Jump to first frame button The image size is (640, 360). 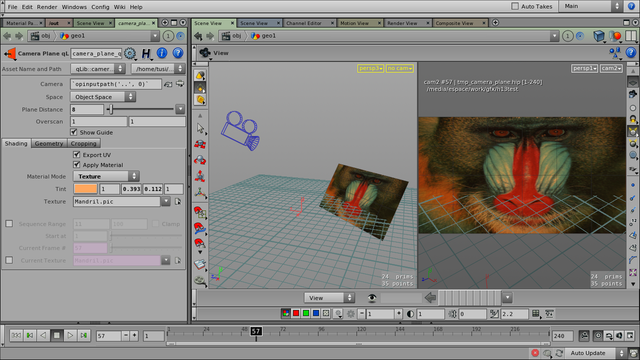tap(16, 336)
